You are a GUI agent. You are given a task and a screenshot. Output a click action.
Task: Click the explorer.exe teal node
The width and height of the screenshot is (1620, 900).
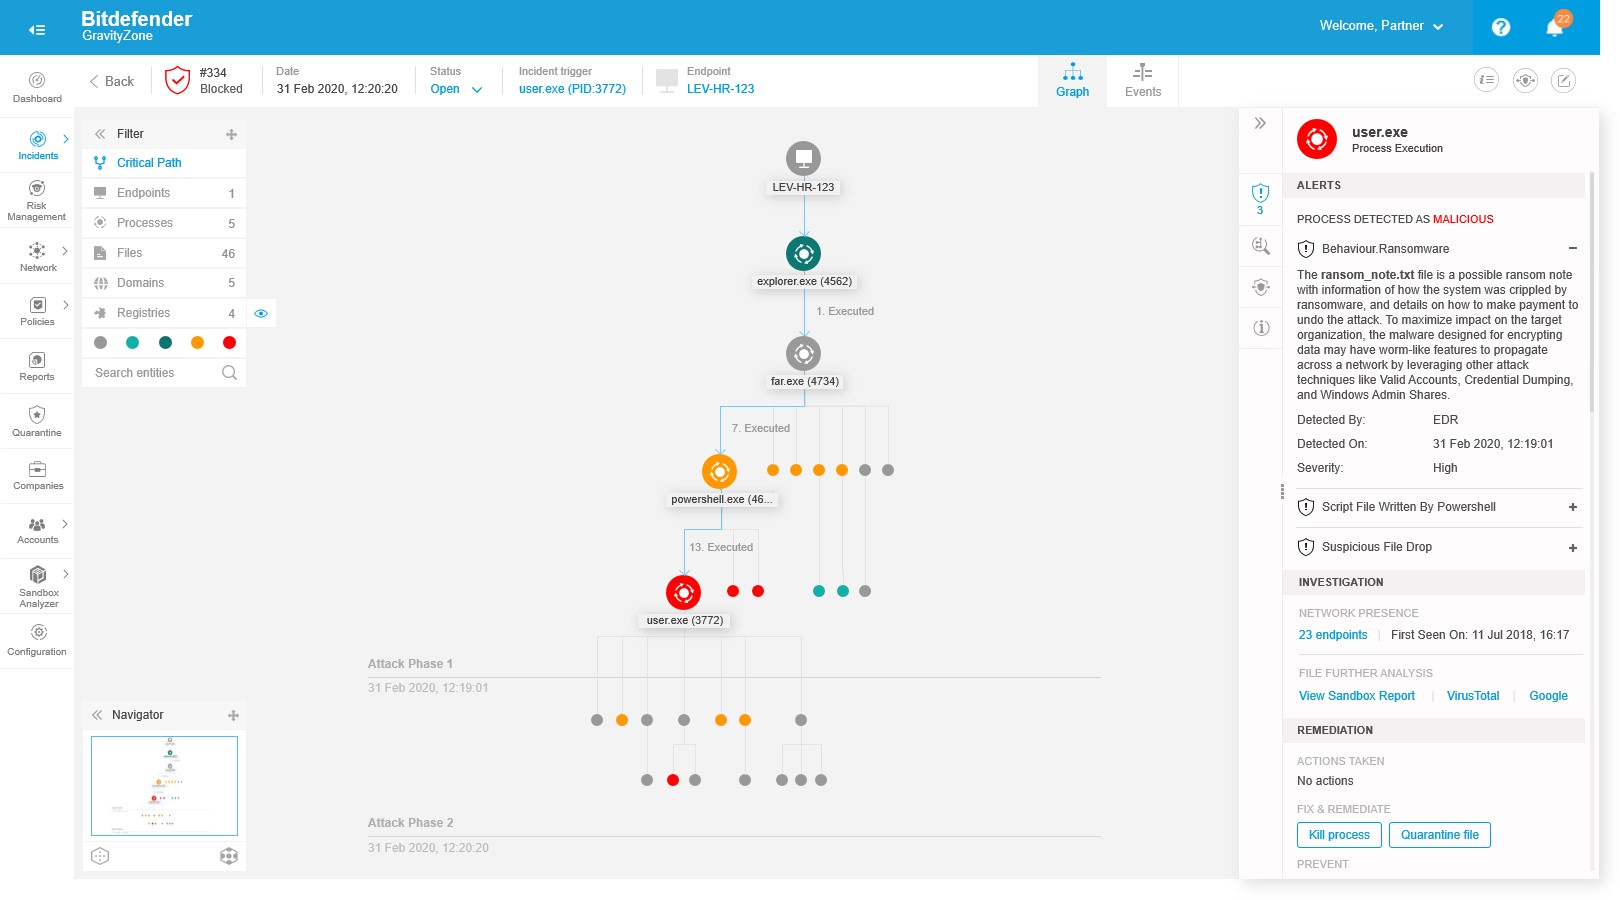tap(803, 253)
